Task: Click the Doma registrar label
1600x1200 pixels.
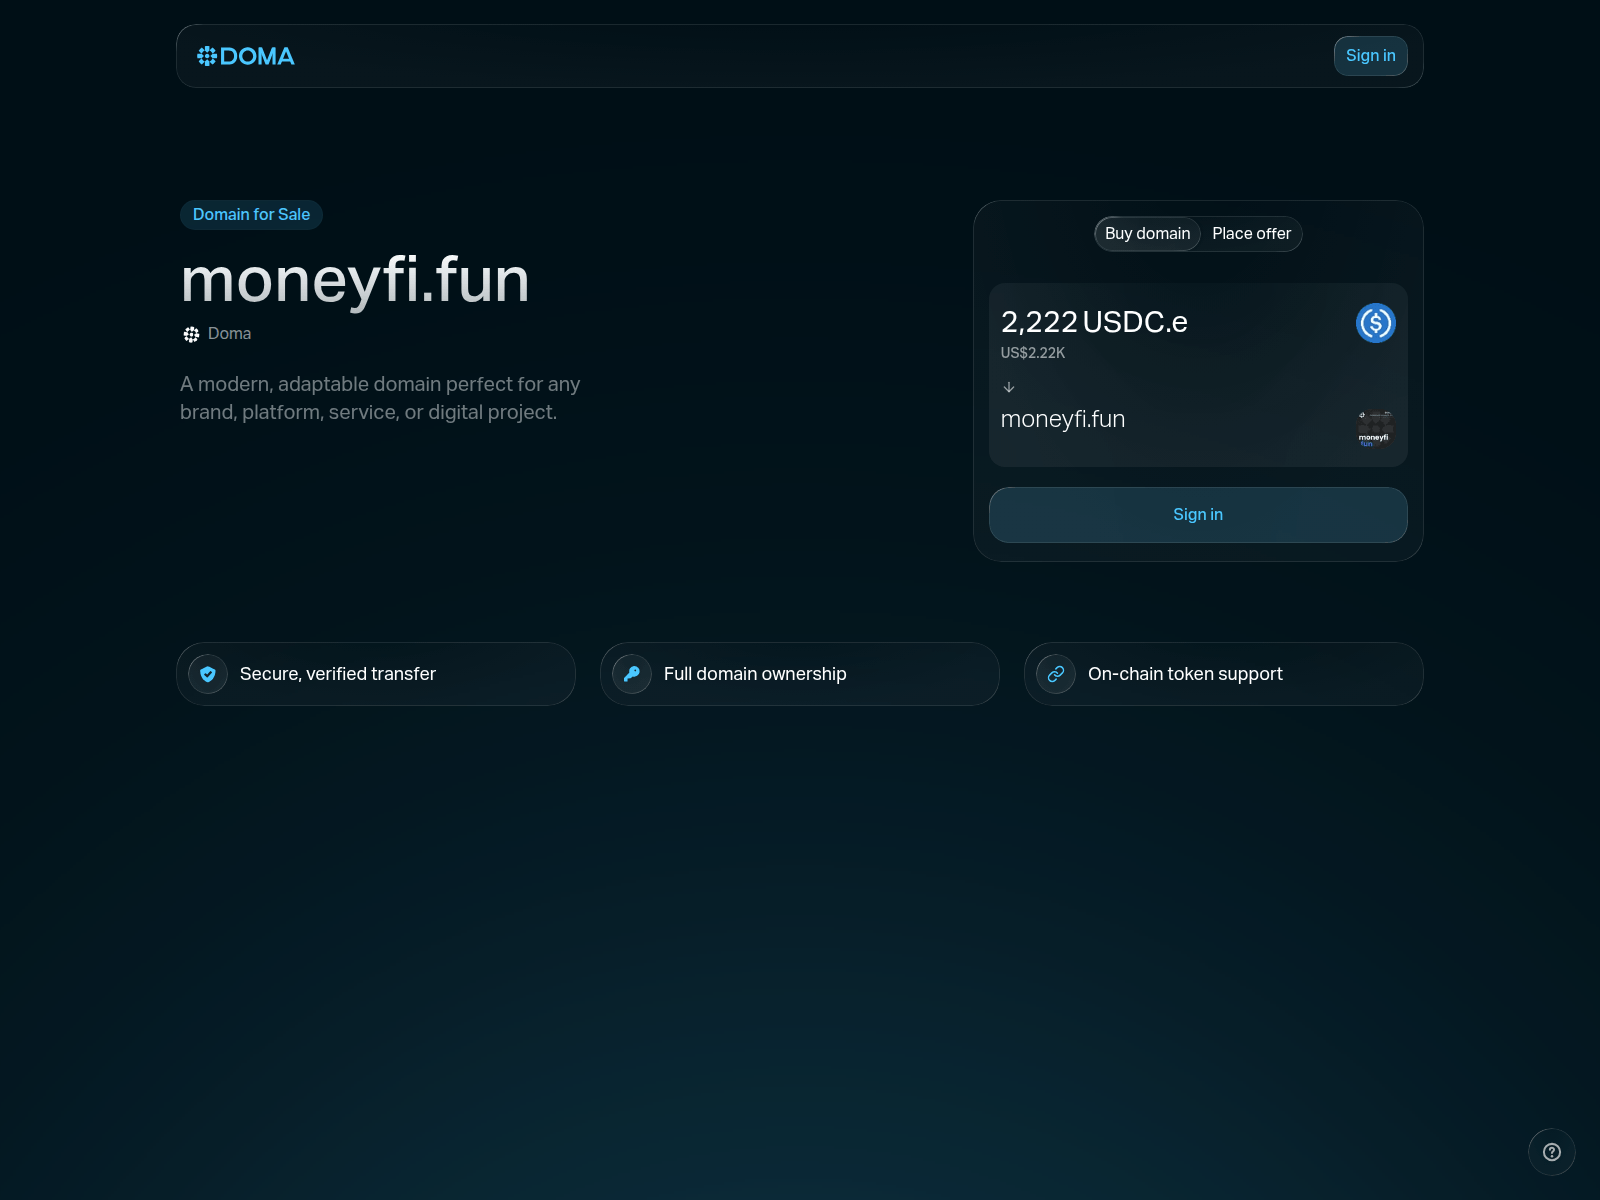Action: coord(229,334)
